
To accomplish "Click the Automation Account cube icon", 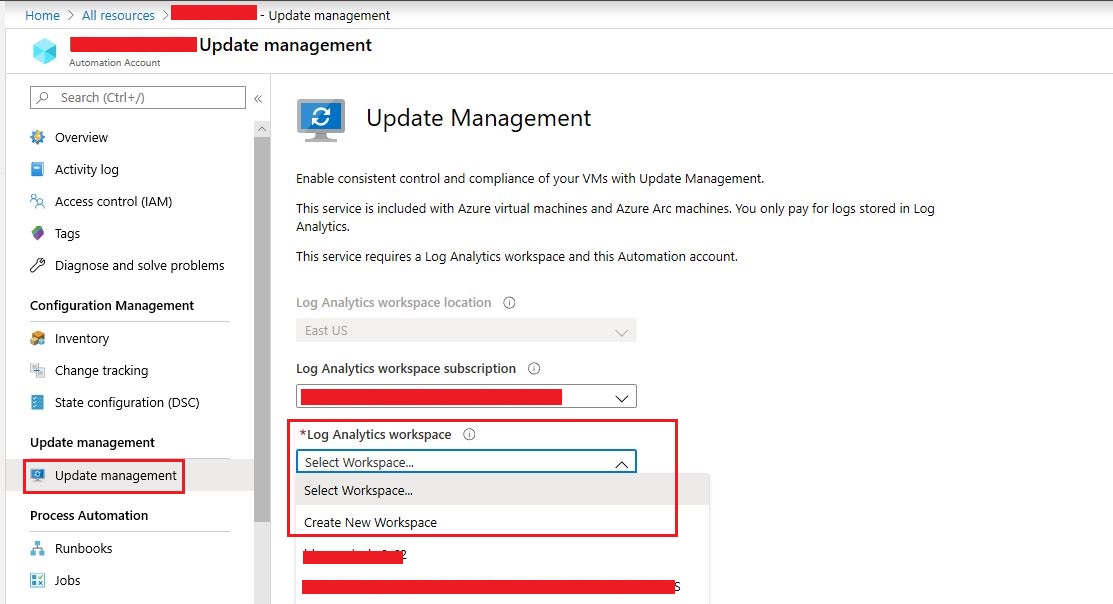I will (45, 51).
